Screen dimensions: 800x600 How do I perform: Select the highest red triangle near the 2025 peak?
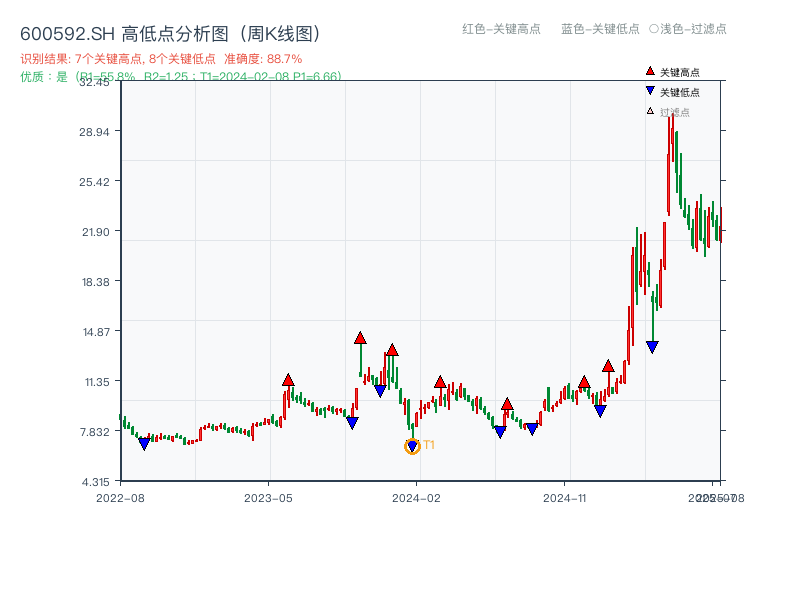coord(608,366)
